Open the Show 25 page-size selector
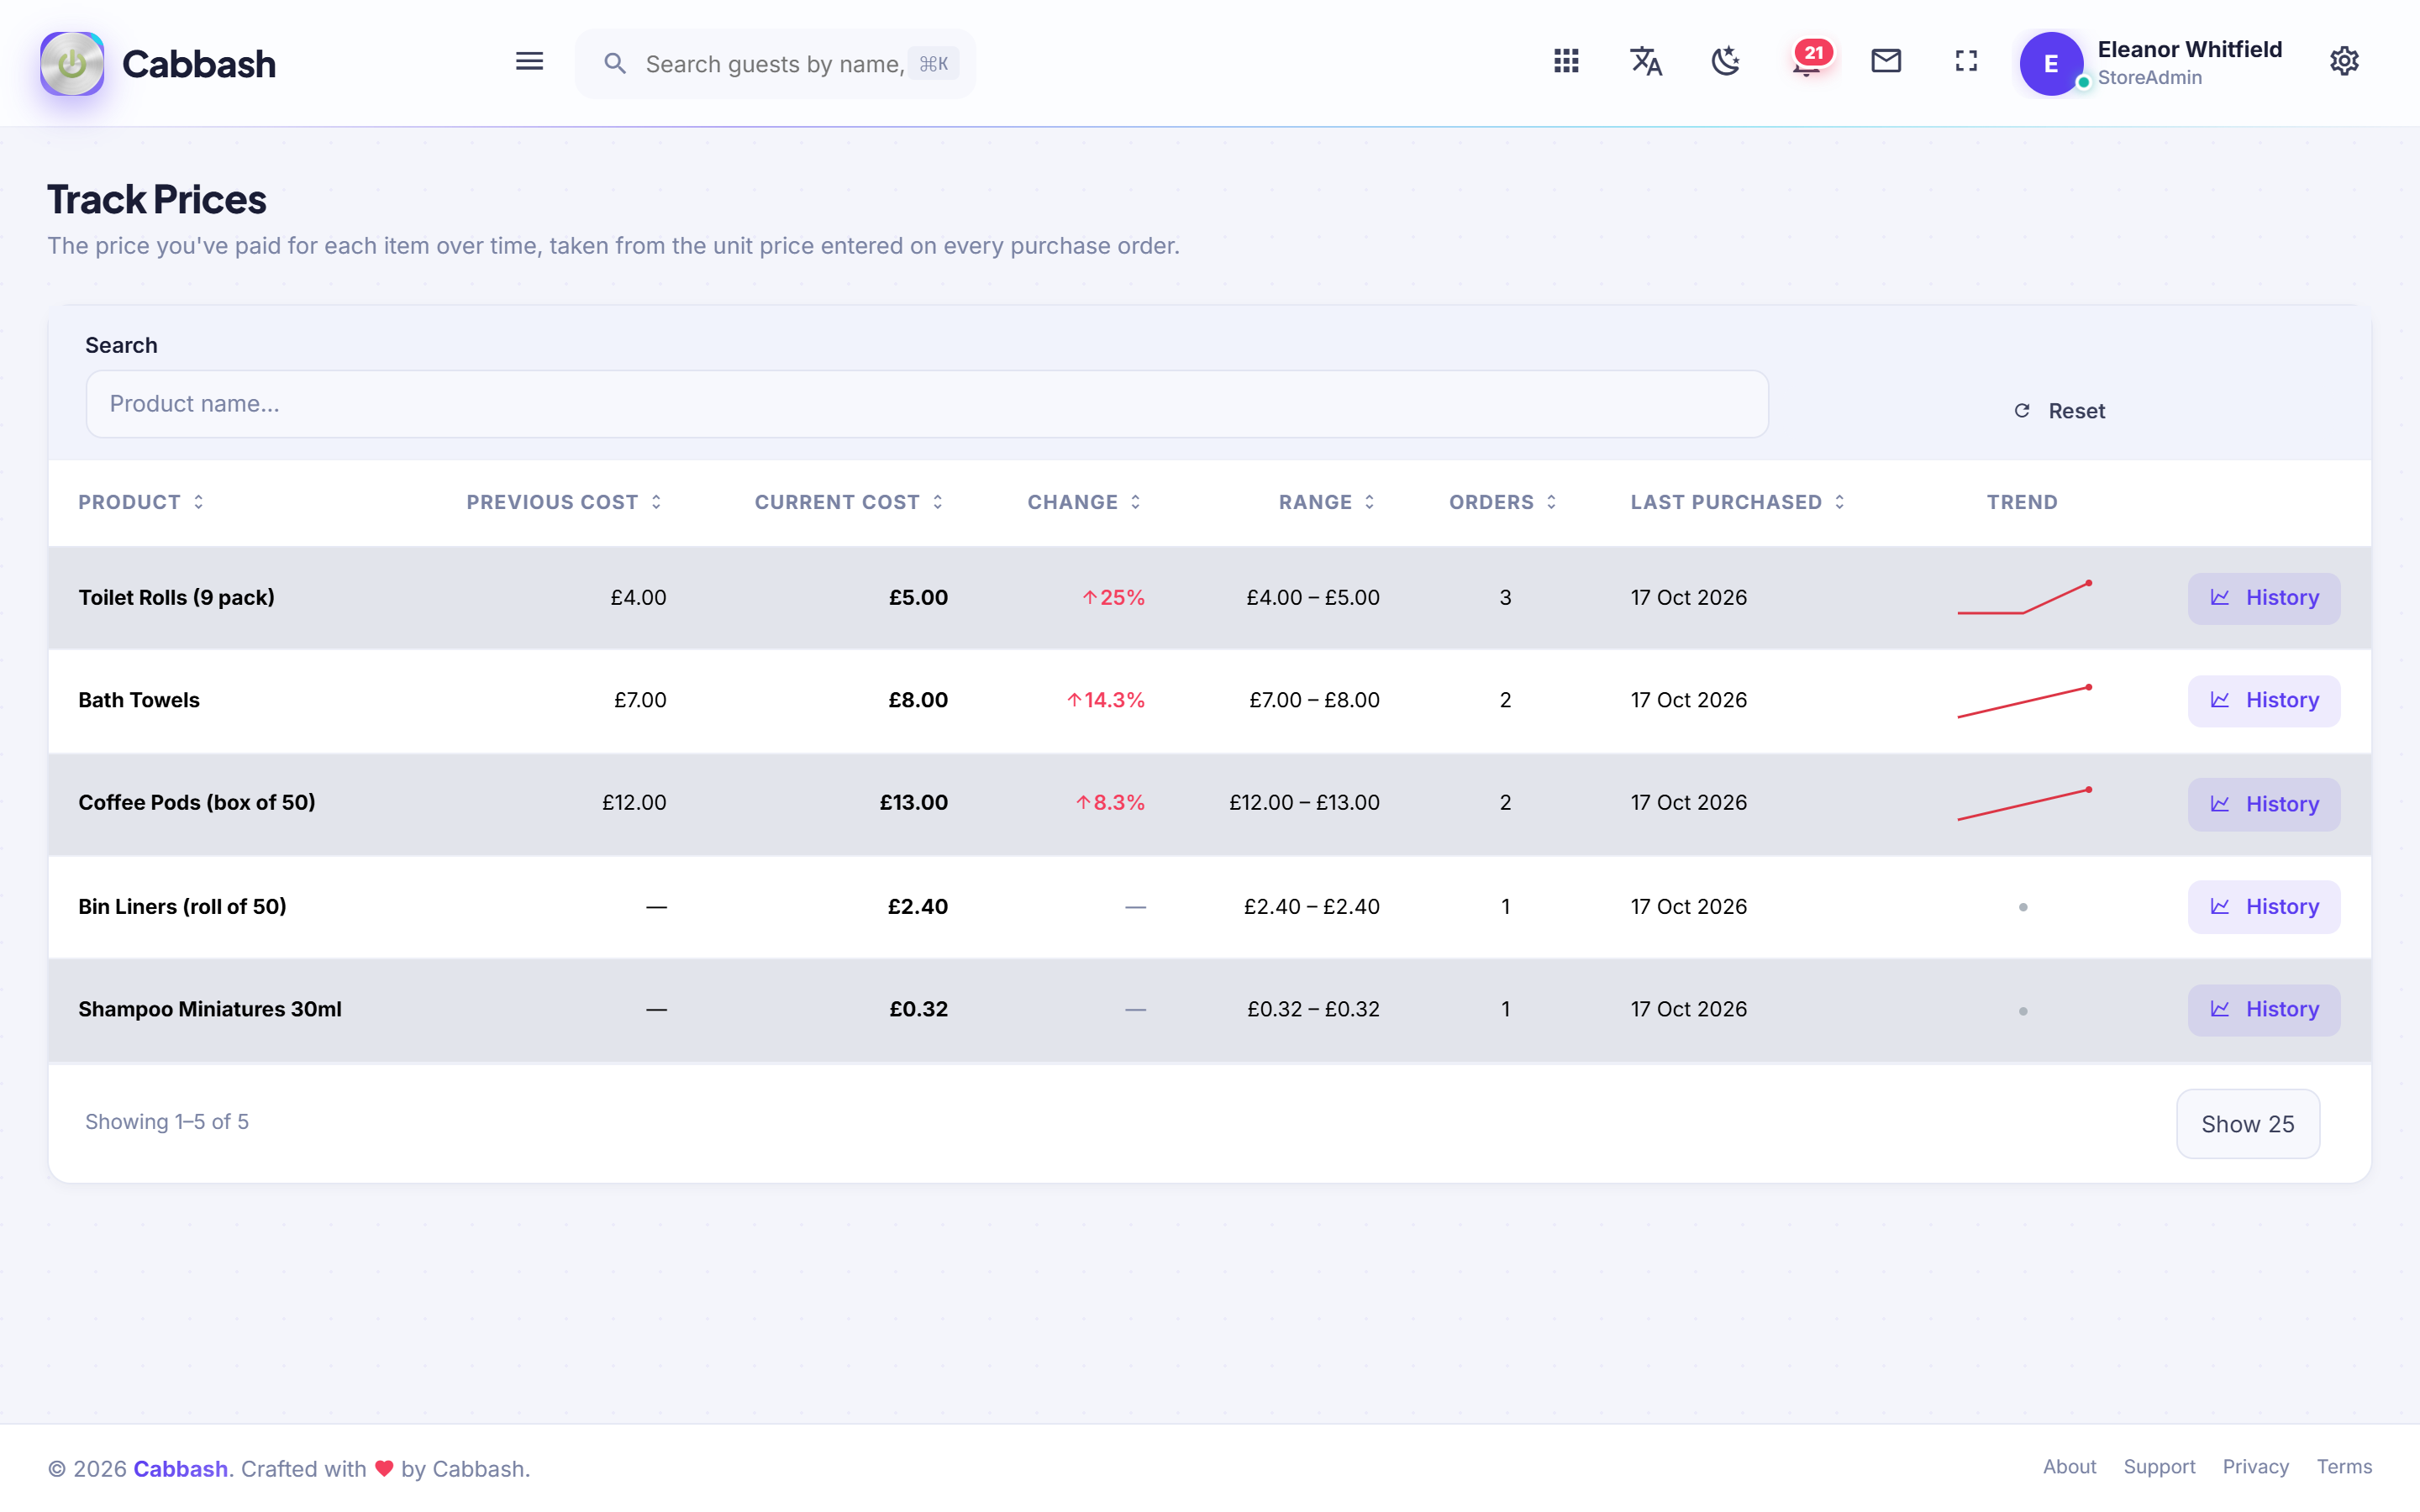Screen dimensions: 2420x1512 (x=2247, y=1124)
